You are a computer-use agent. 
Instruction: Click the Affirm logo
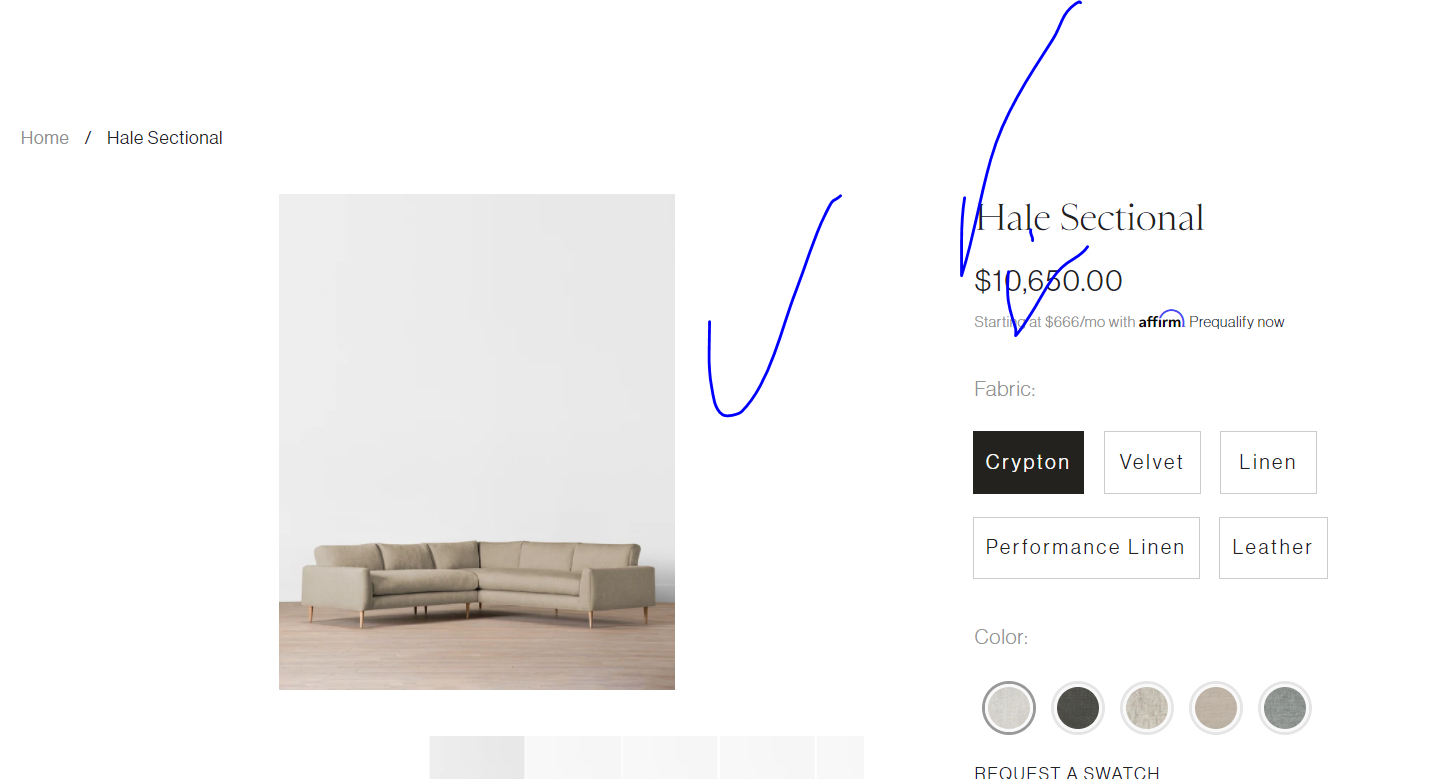coord(1161,320)
